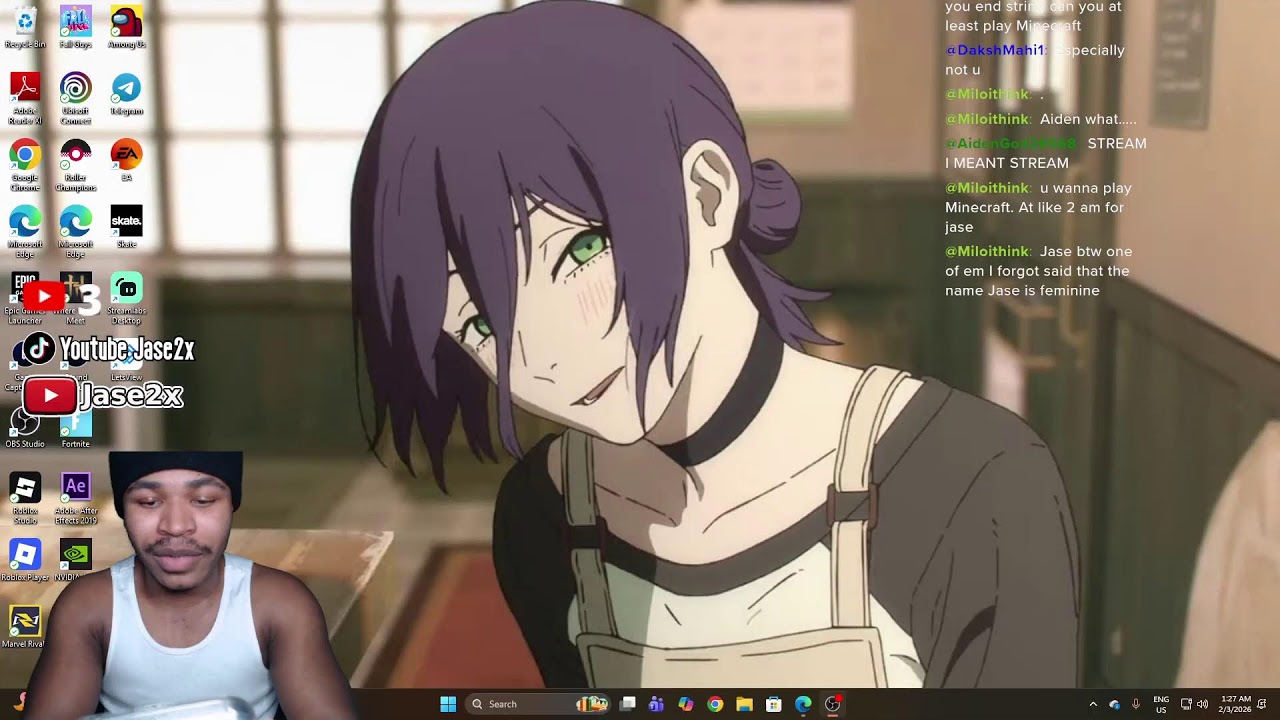Open Roblox Studio desktop shortcut
Image resolution: width=1280 pixels, height=720 pixels.
pos(25,498)
